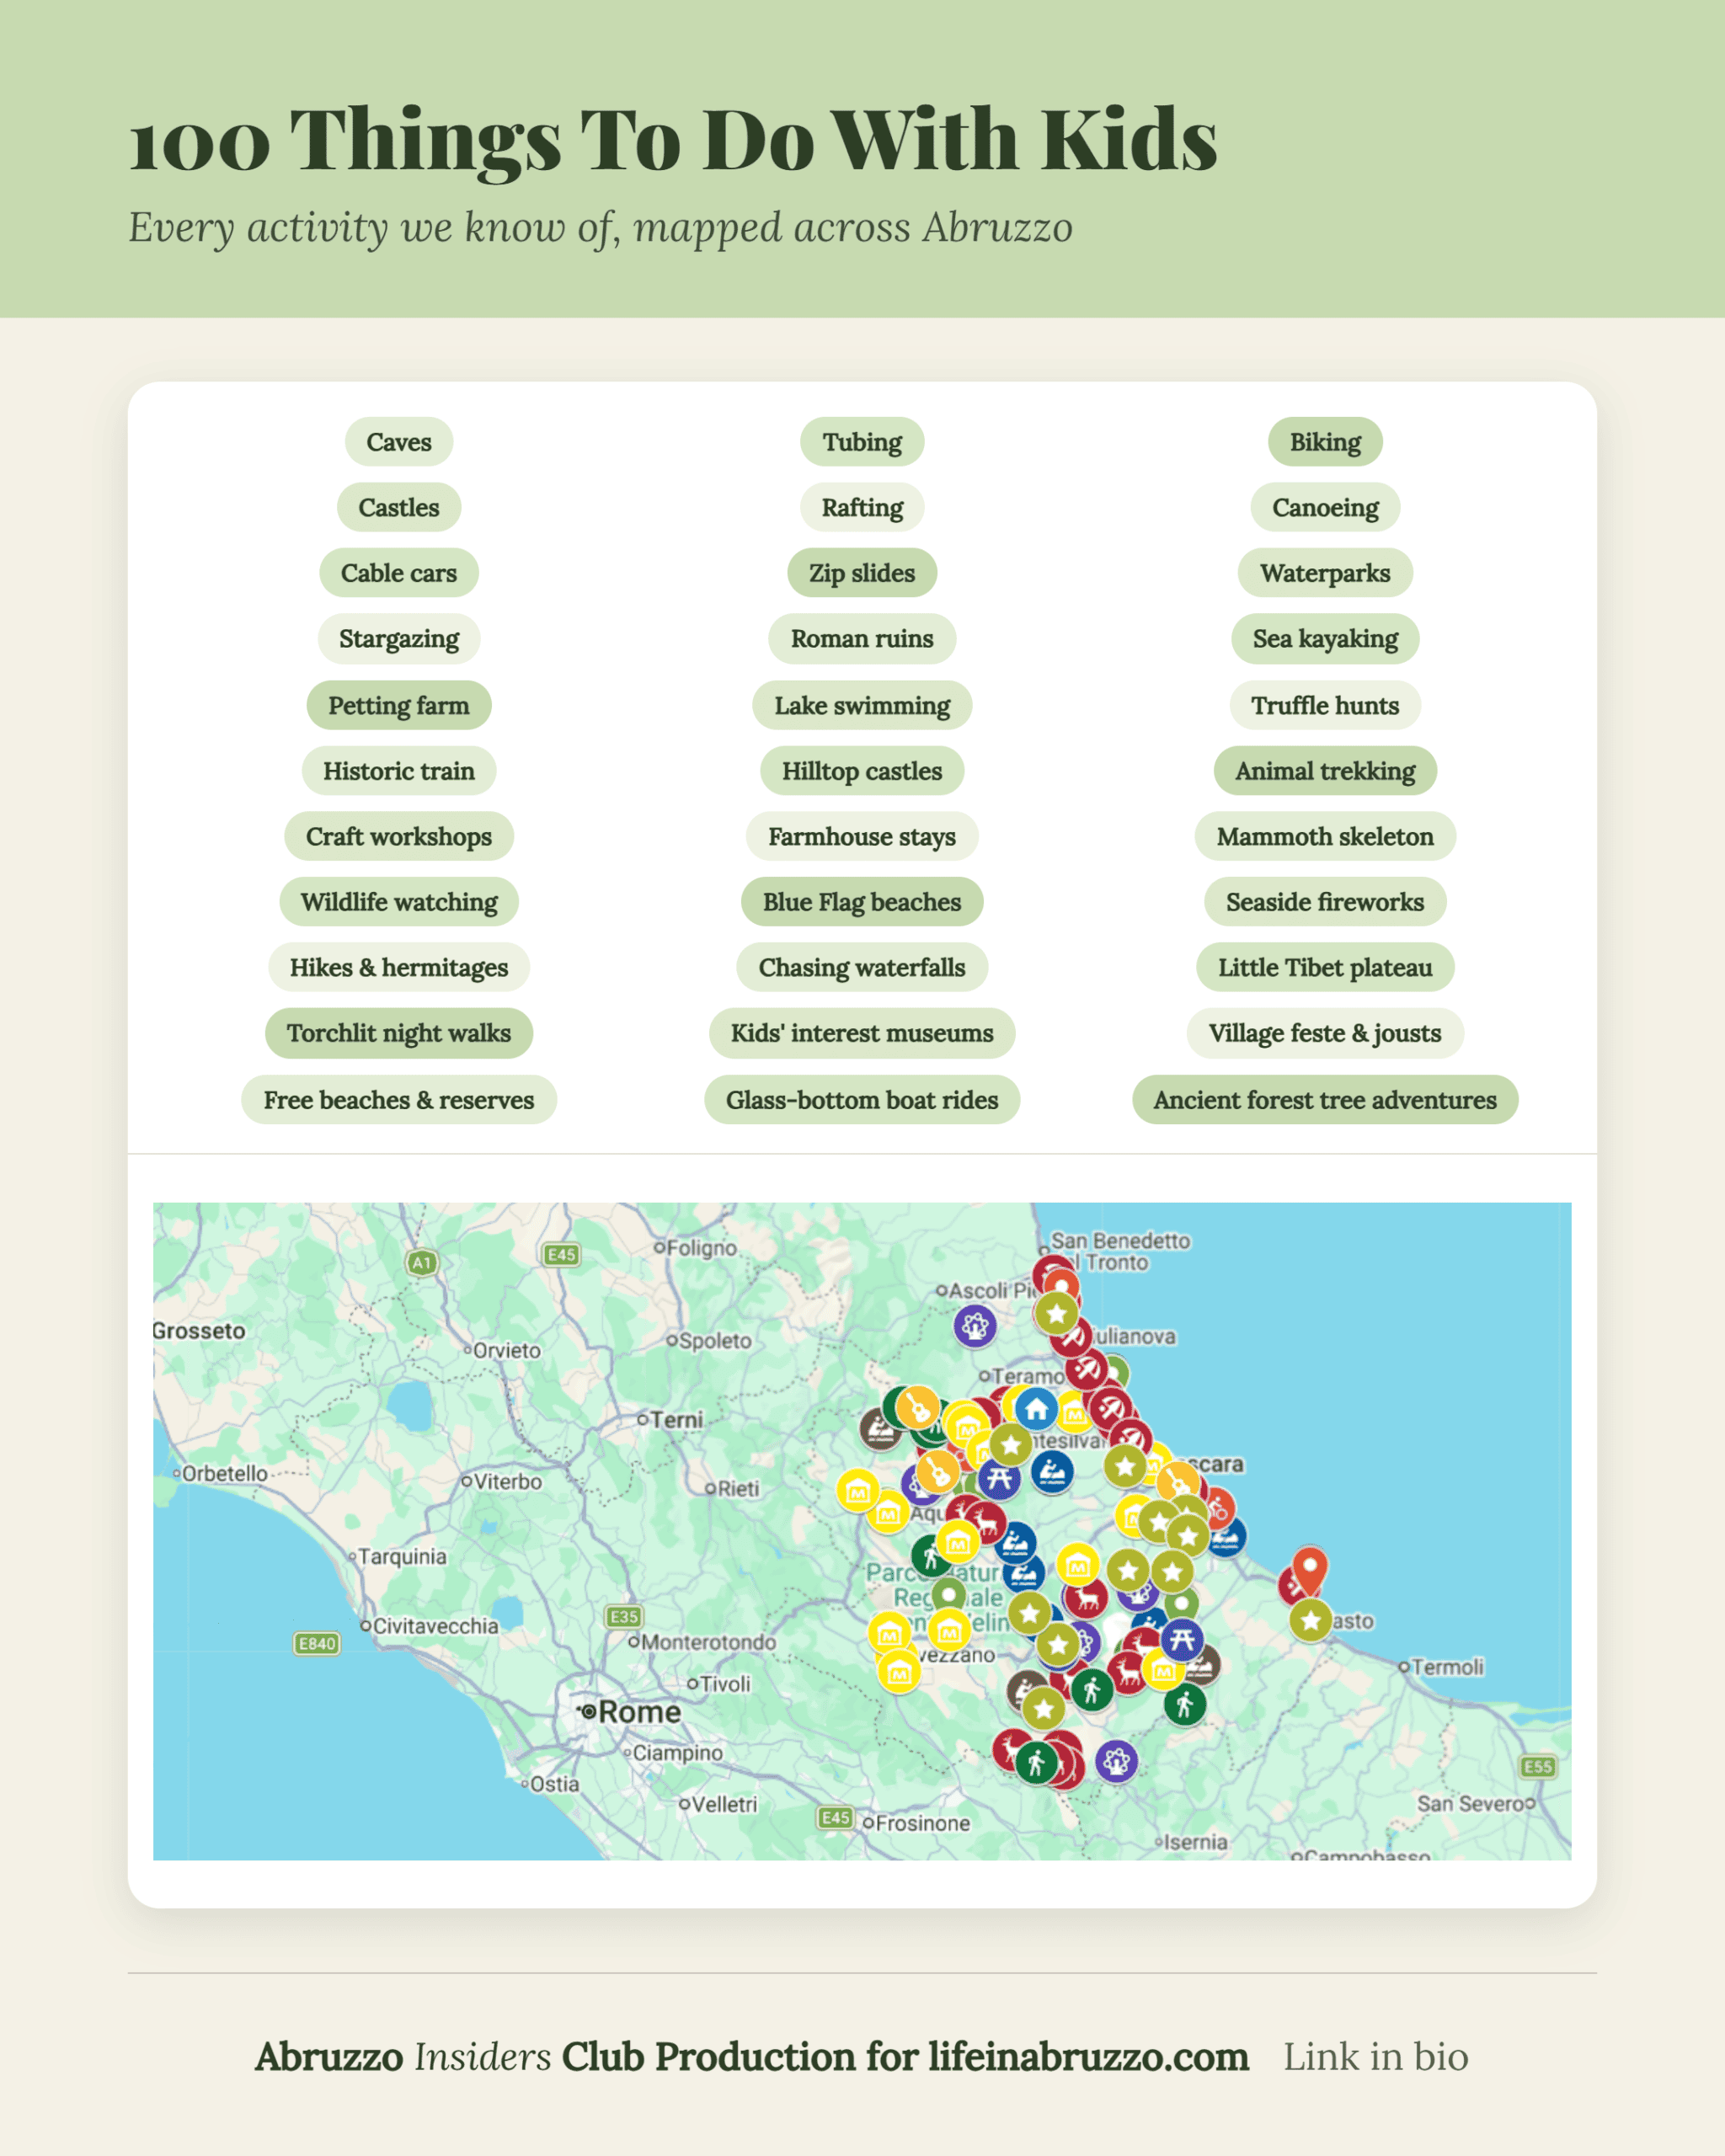Select the E45 road shield near Foligno
Image resolution: width=1725 pixels, height=2156 pixels.
(561, 1254)
